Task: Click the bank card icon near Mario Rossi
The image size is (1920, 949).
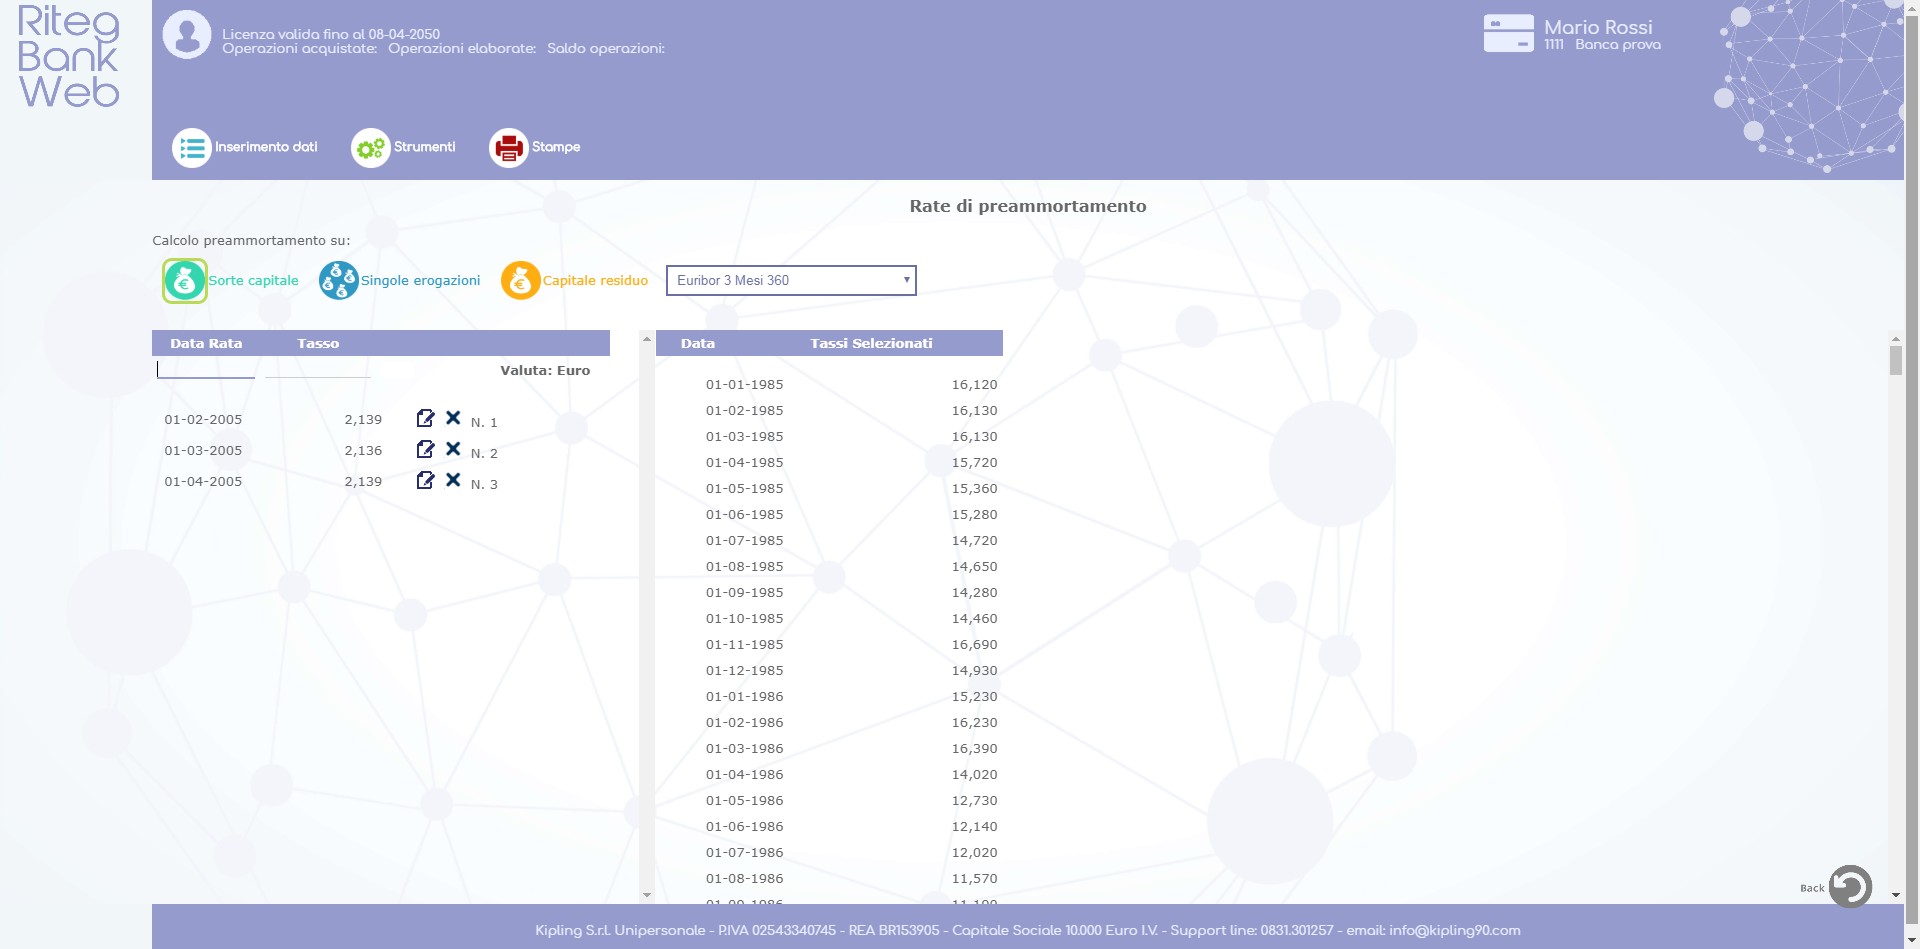Action: click(x=1508, y=33)
